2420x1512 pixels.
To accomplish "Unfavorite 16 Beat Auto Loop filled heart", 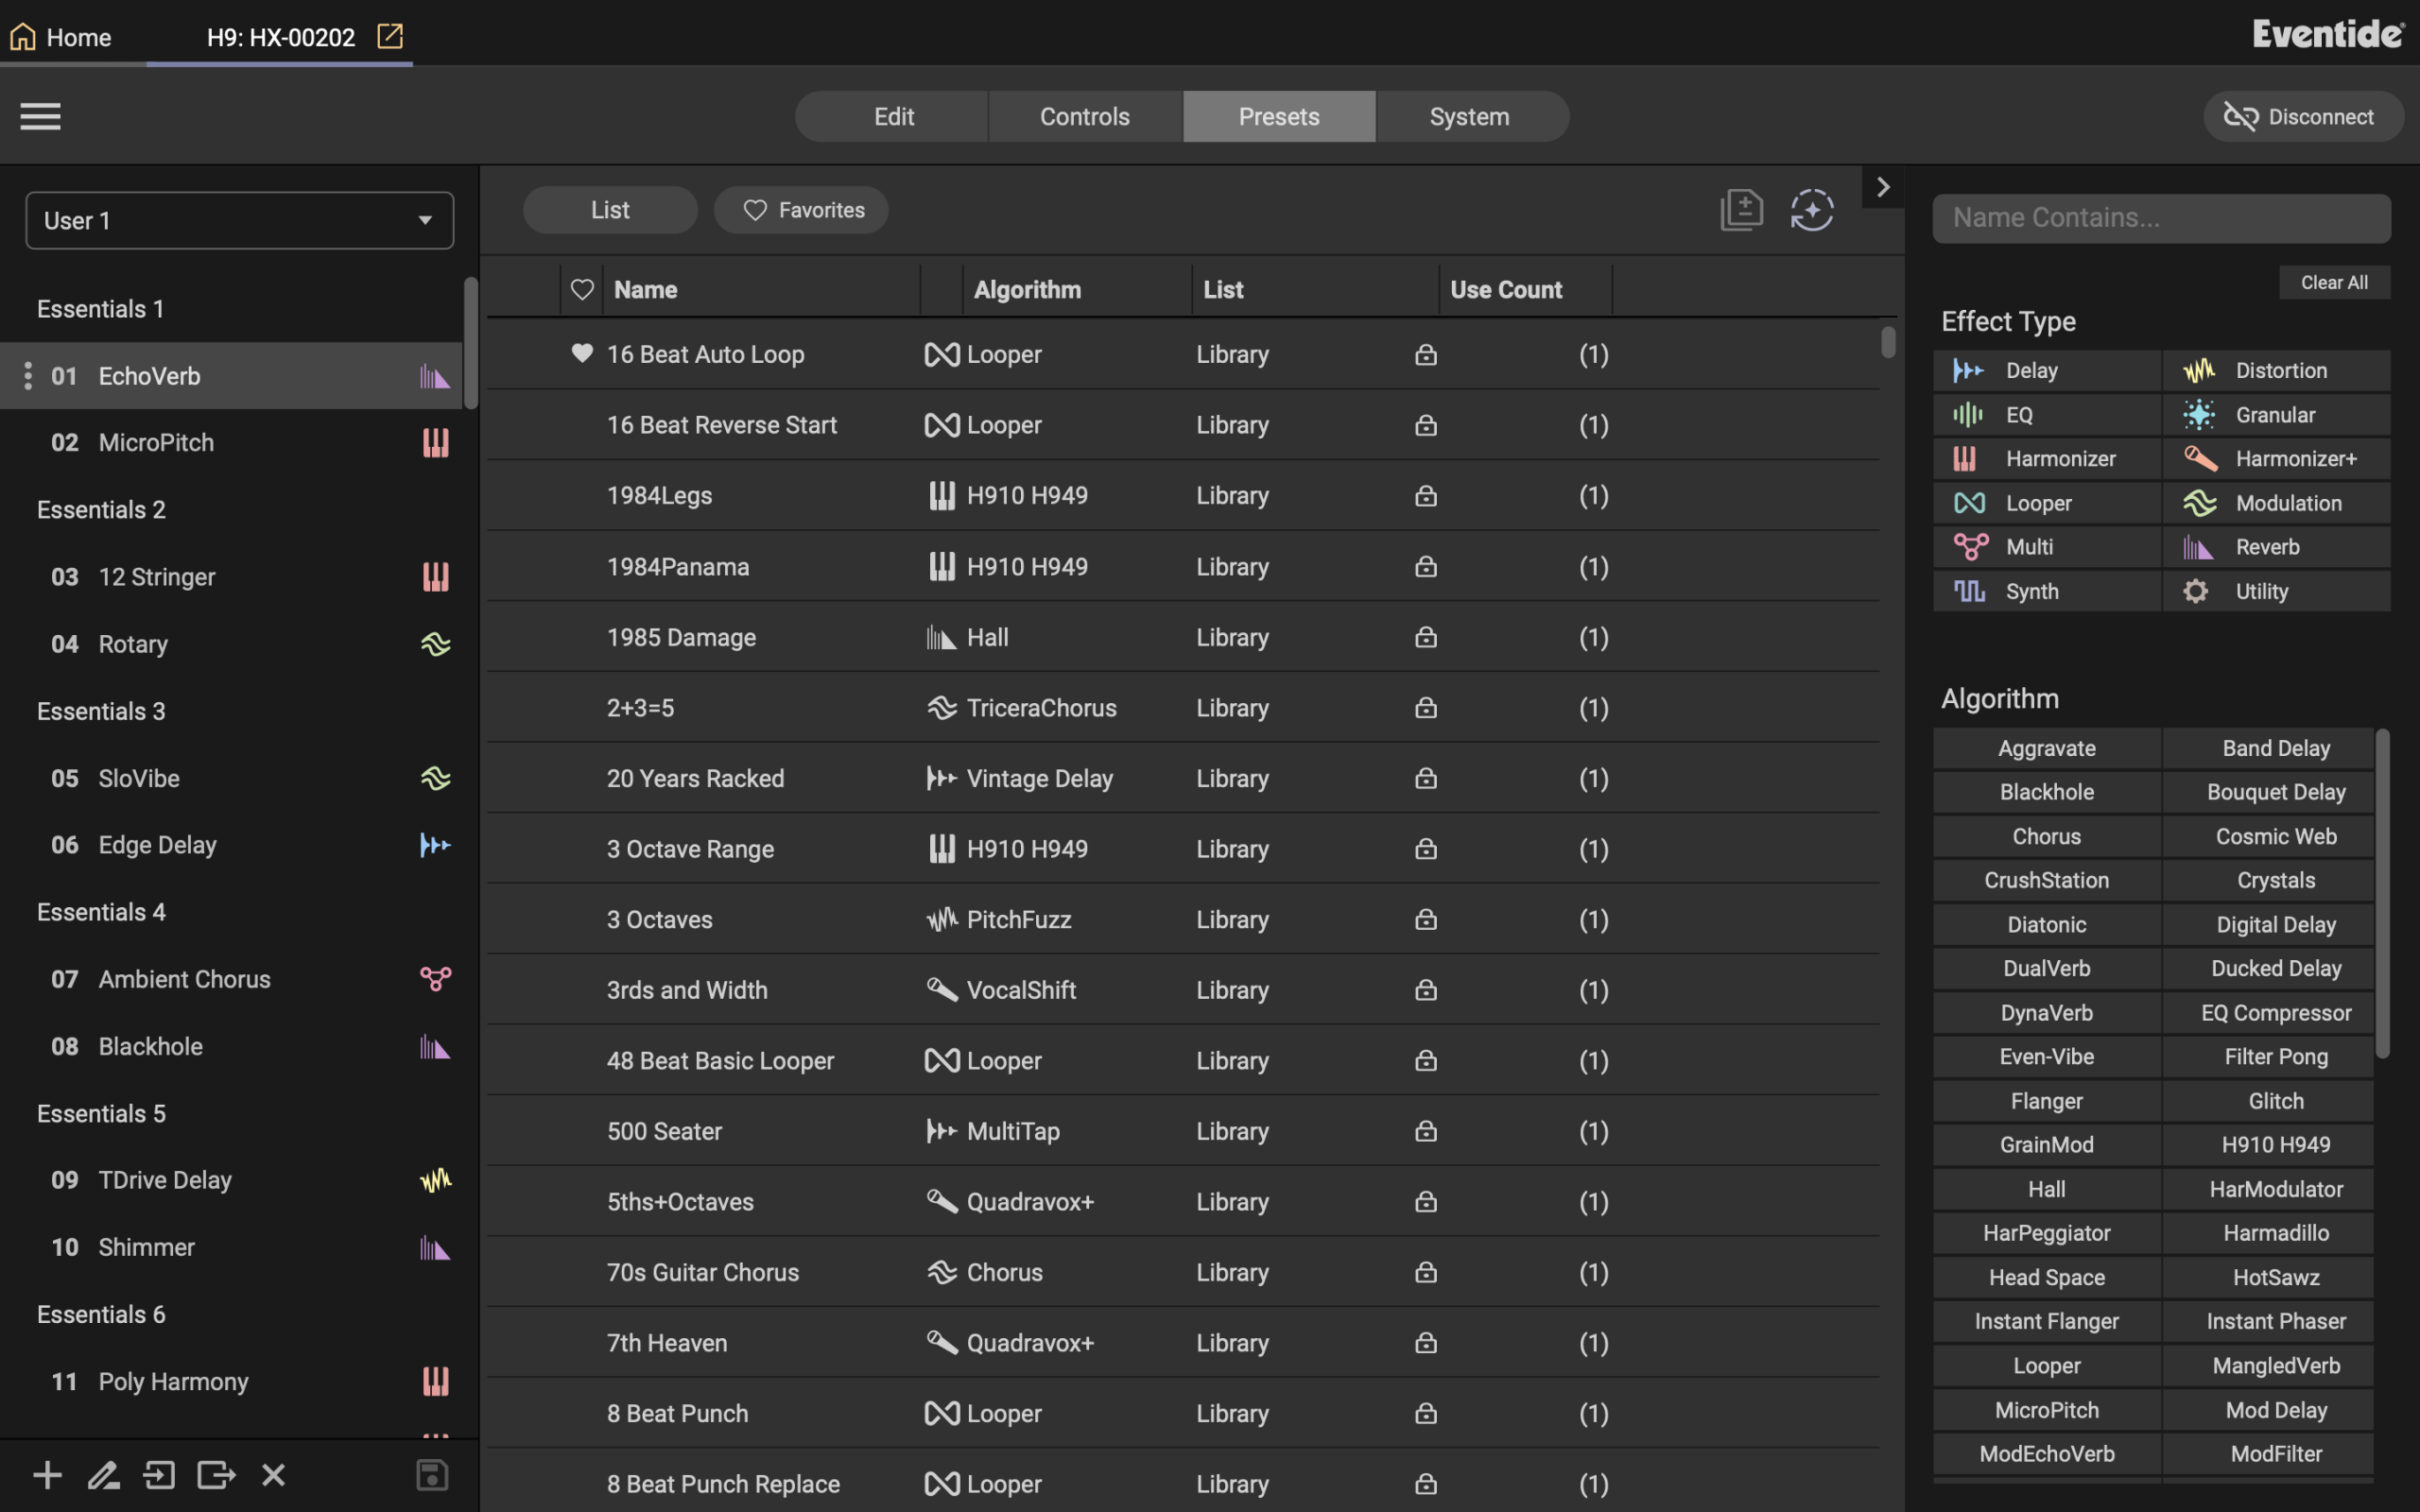I will tap(582, 353).
